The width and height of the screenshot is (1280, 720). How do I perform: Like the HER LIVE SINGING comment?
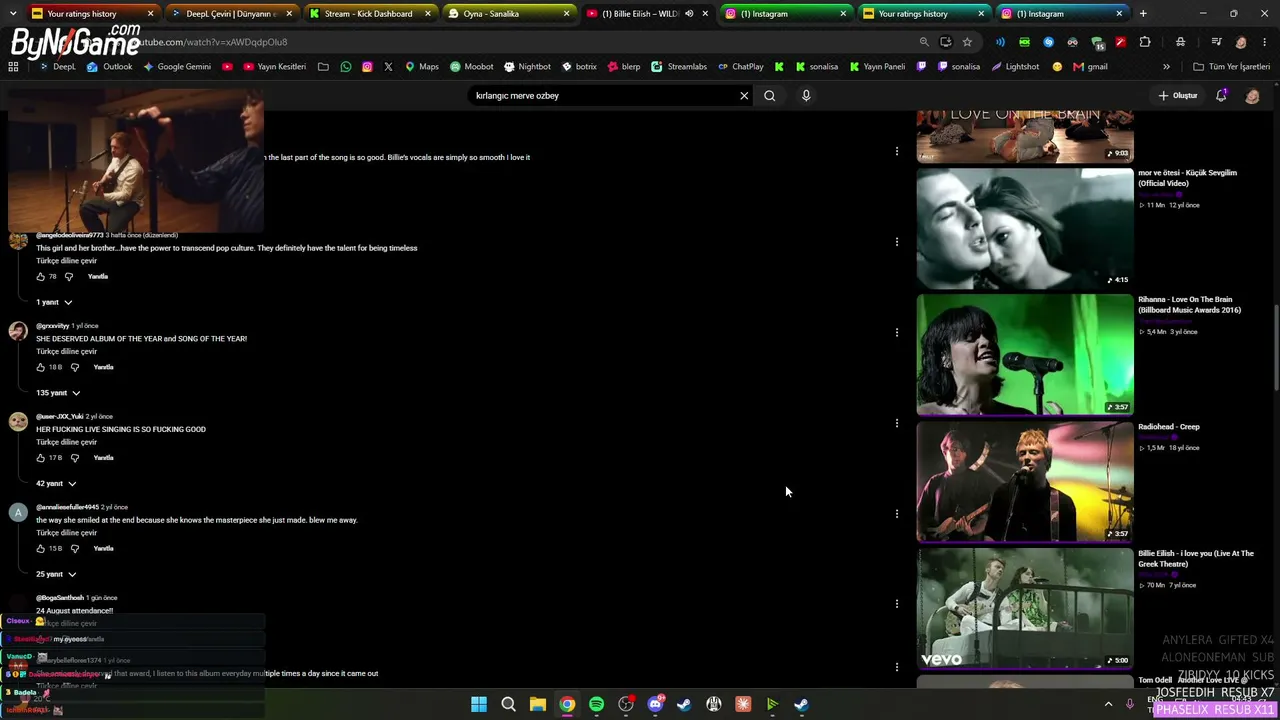41,458
